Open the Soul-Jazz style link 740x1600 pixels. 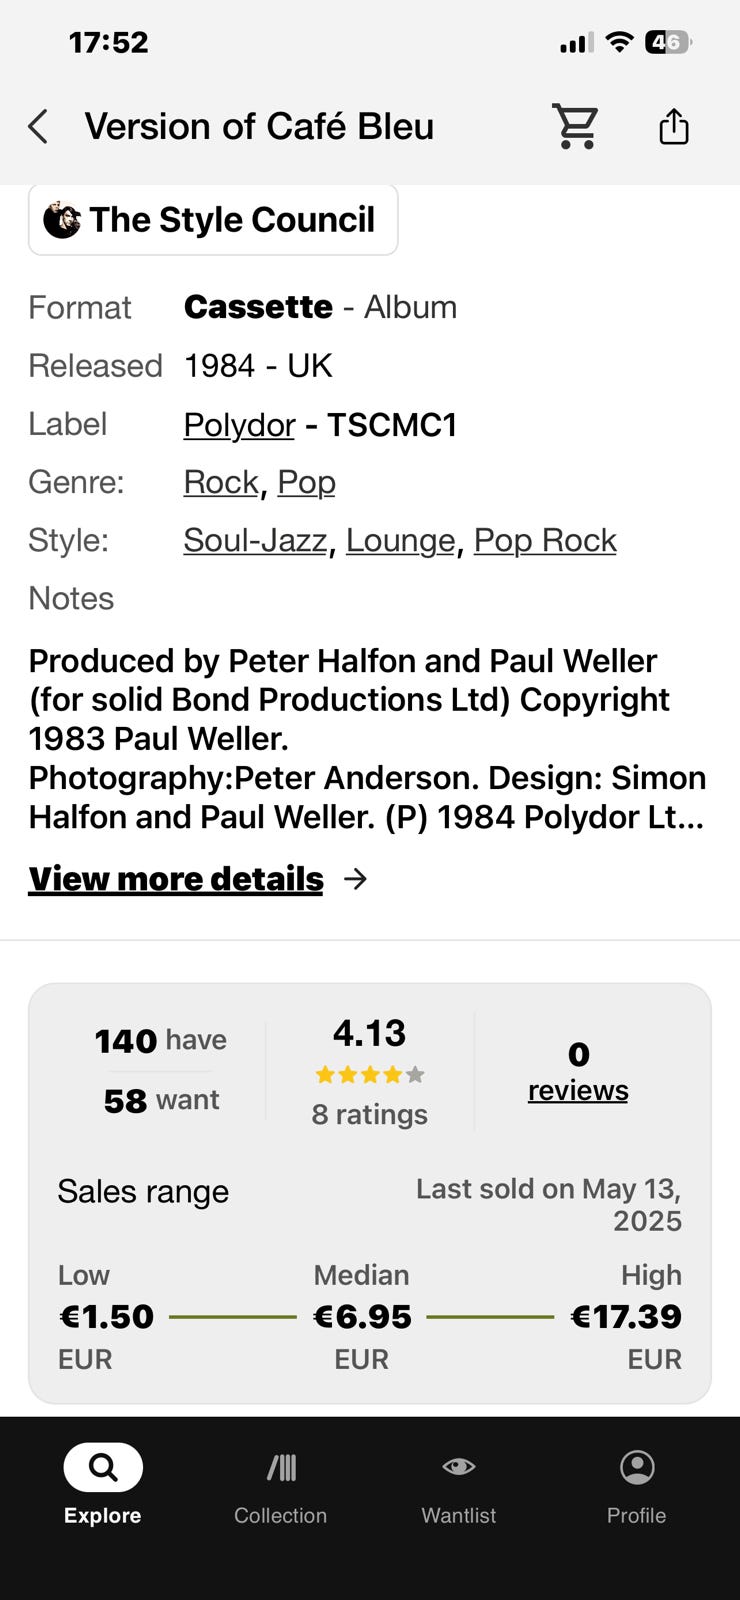click(255, 540)
